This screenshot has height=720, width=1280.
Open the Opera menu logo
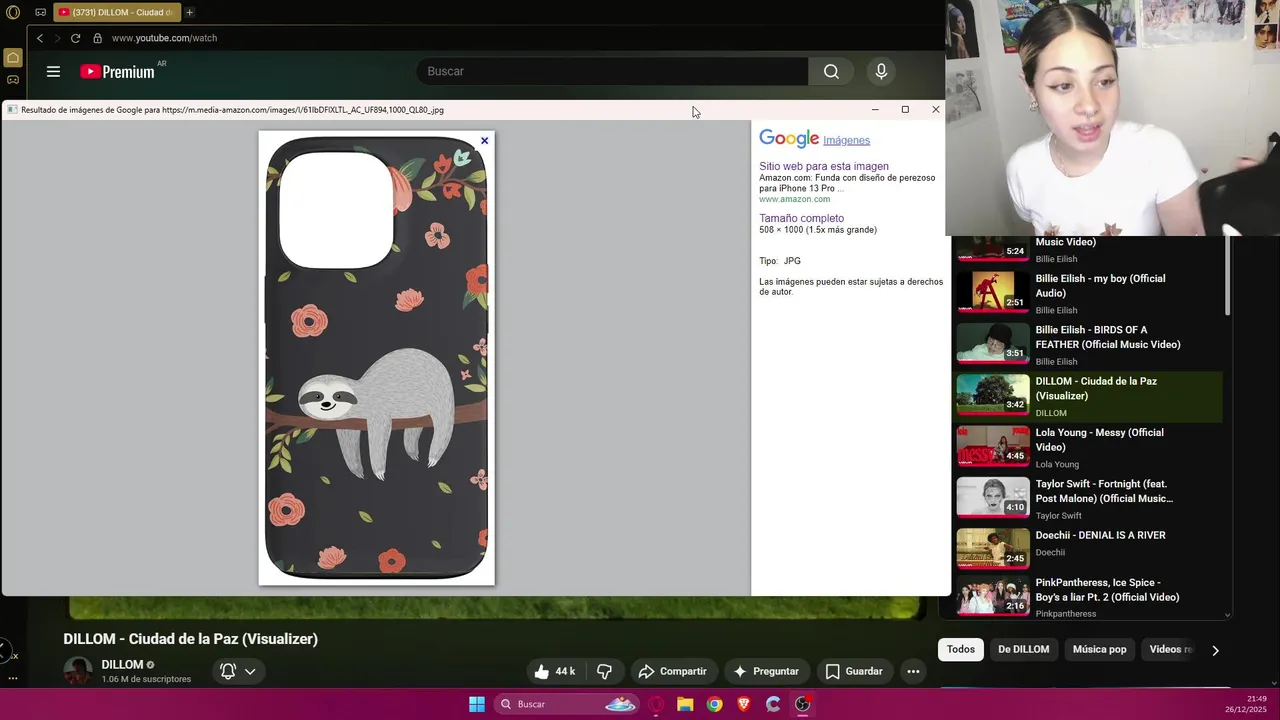coord(13,12)
